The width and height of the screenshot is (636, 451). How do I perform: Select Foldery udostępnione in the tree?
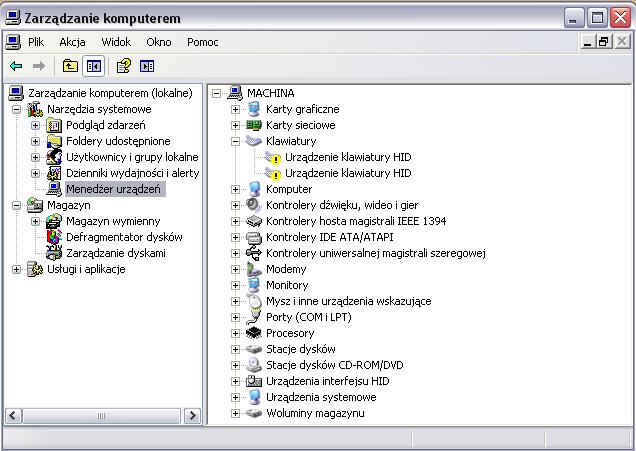pyautogui.click(x=118, y=141)
